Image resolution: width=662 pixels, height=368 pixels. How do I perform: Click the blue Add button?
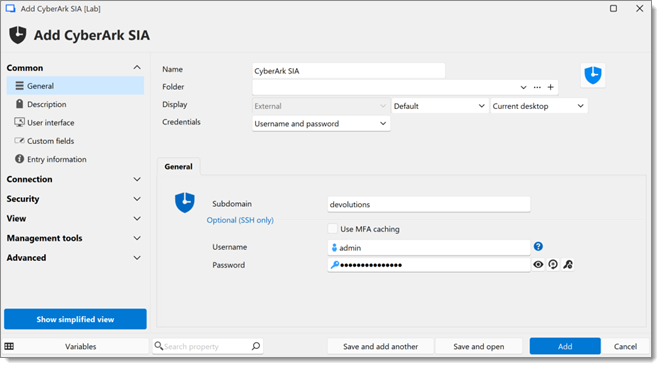[x=565, y=346]
